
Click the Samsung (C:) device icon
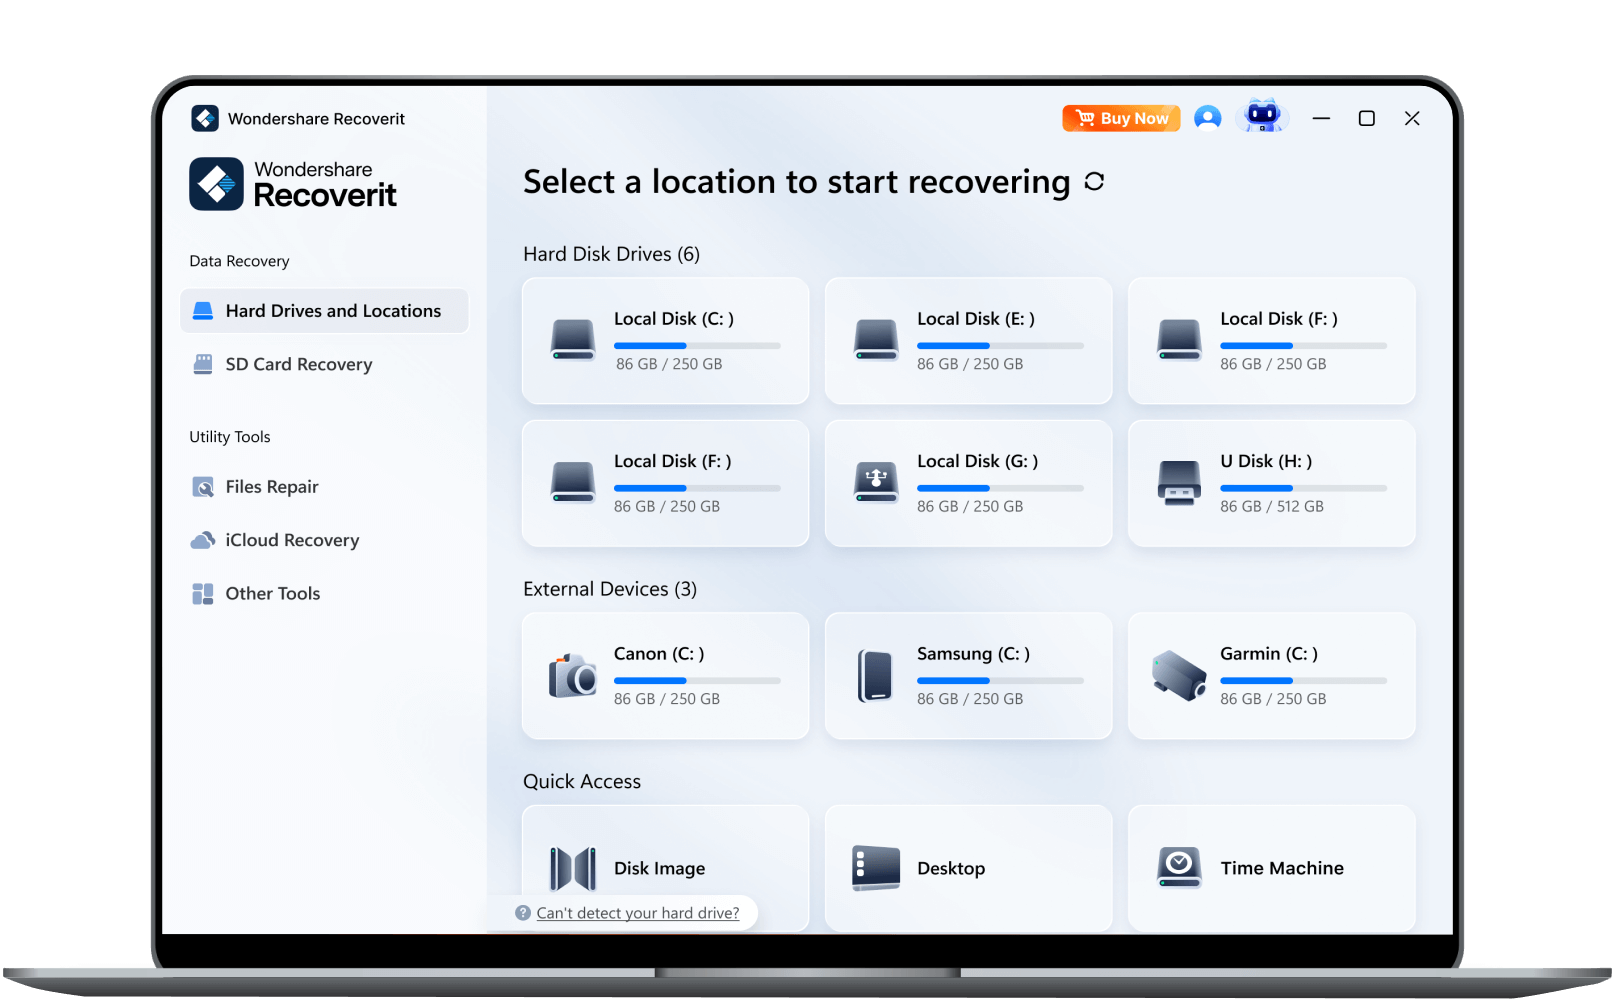click(876, 676)
